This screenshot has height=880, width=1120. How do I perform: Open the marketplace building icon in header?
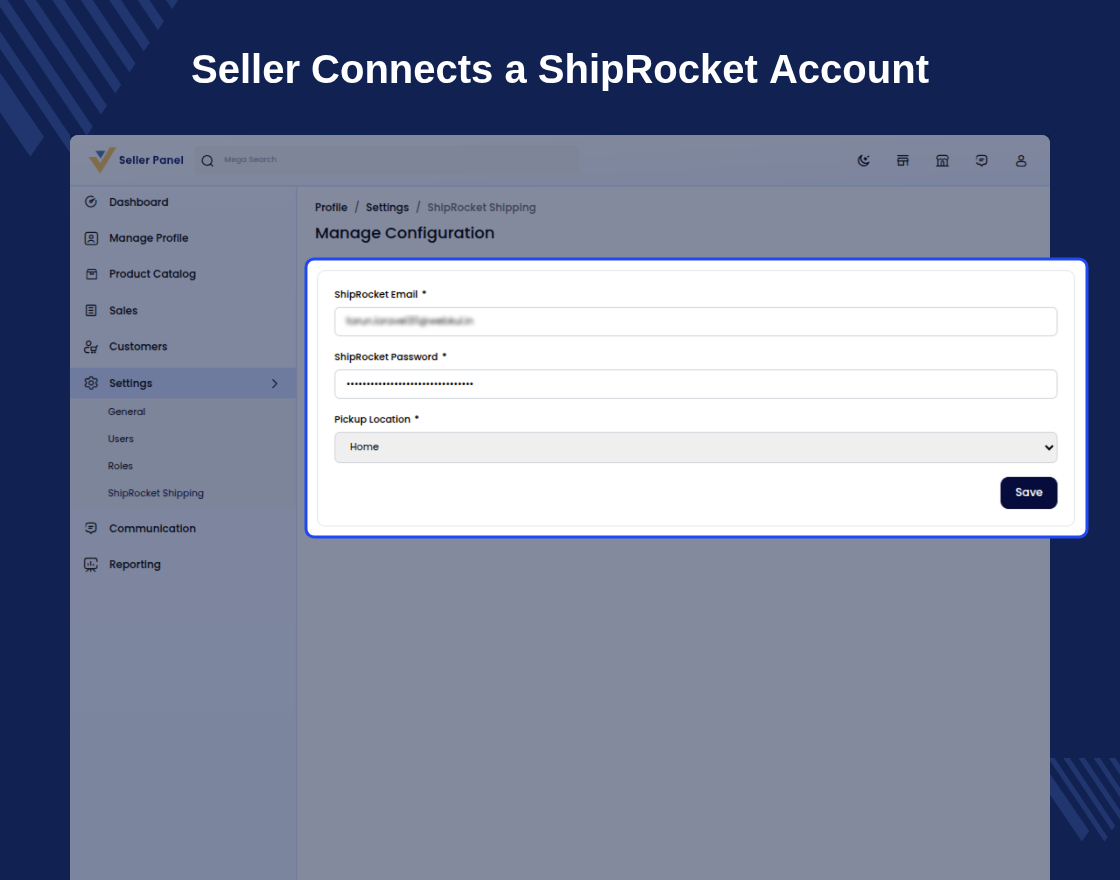click(x=942, y=161)
